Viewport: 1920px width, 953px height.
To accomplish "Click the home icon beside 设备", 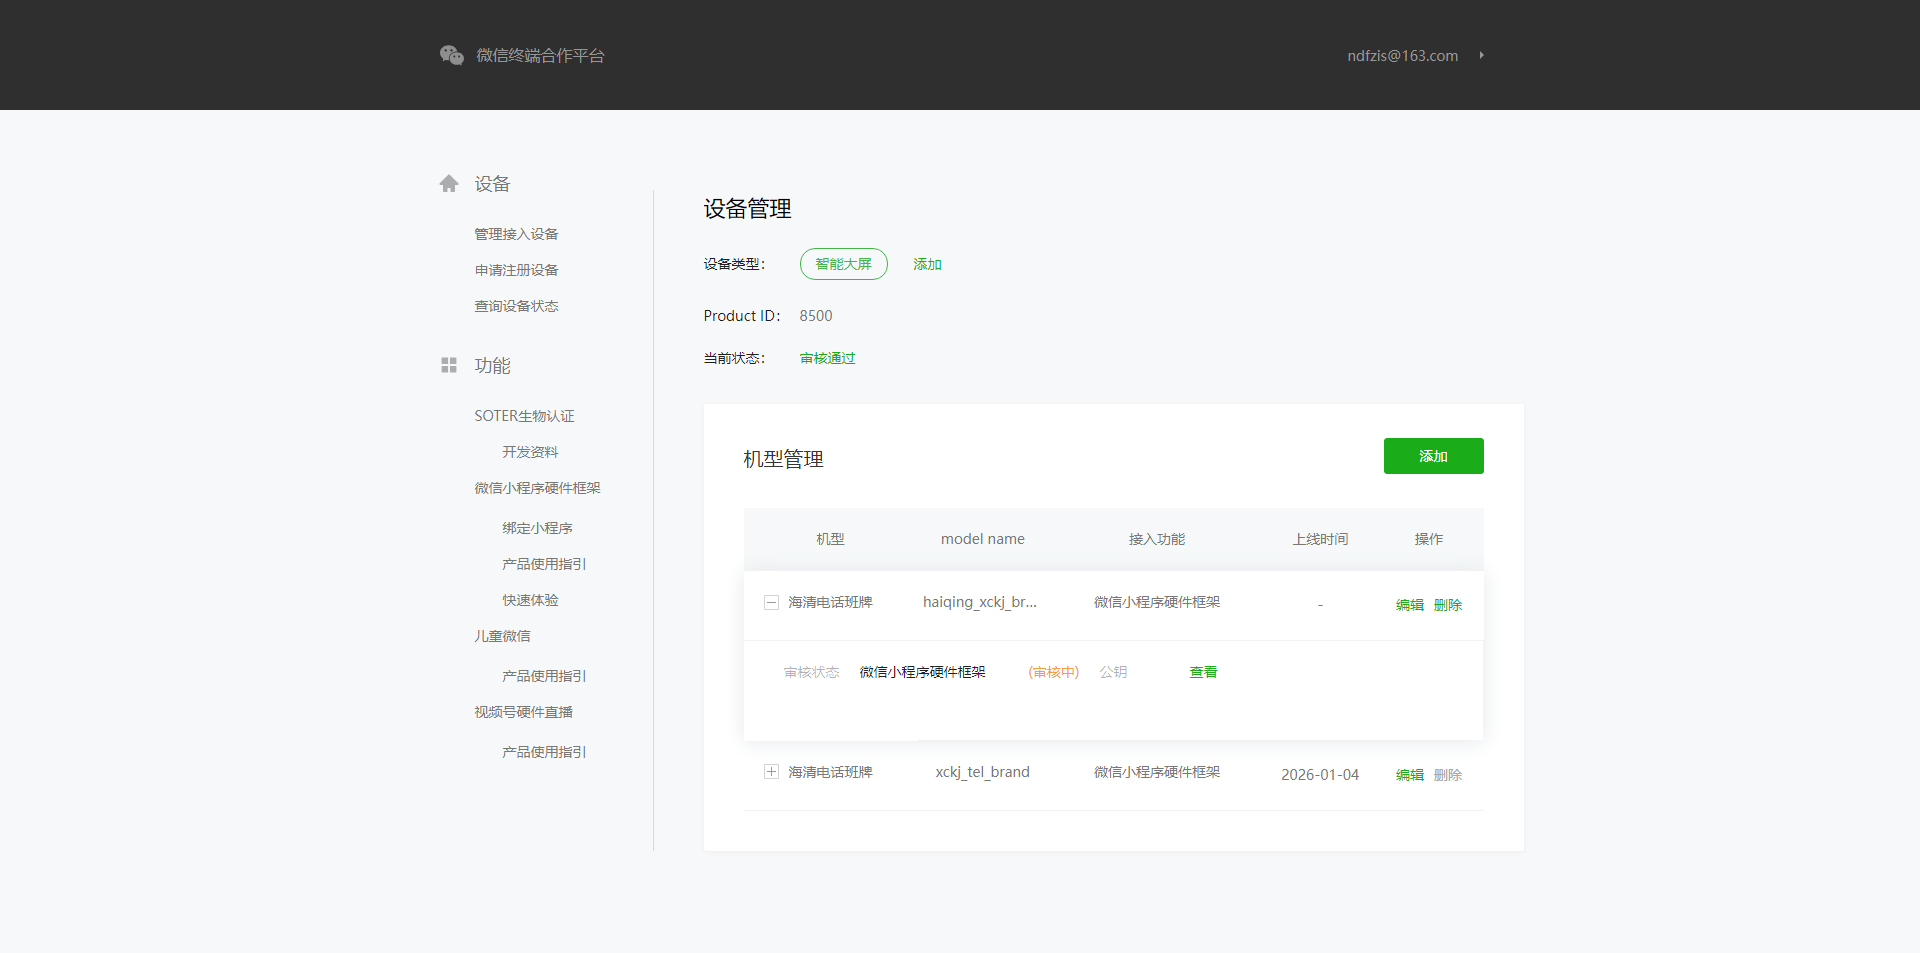I will pyautogui.click(x=449, y=183).
